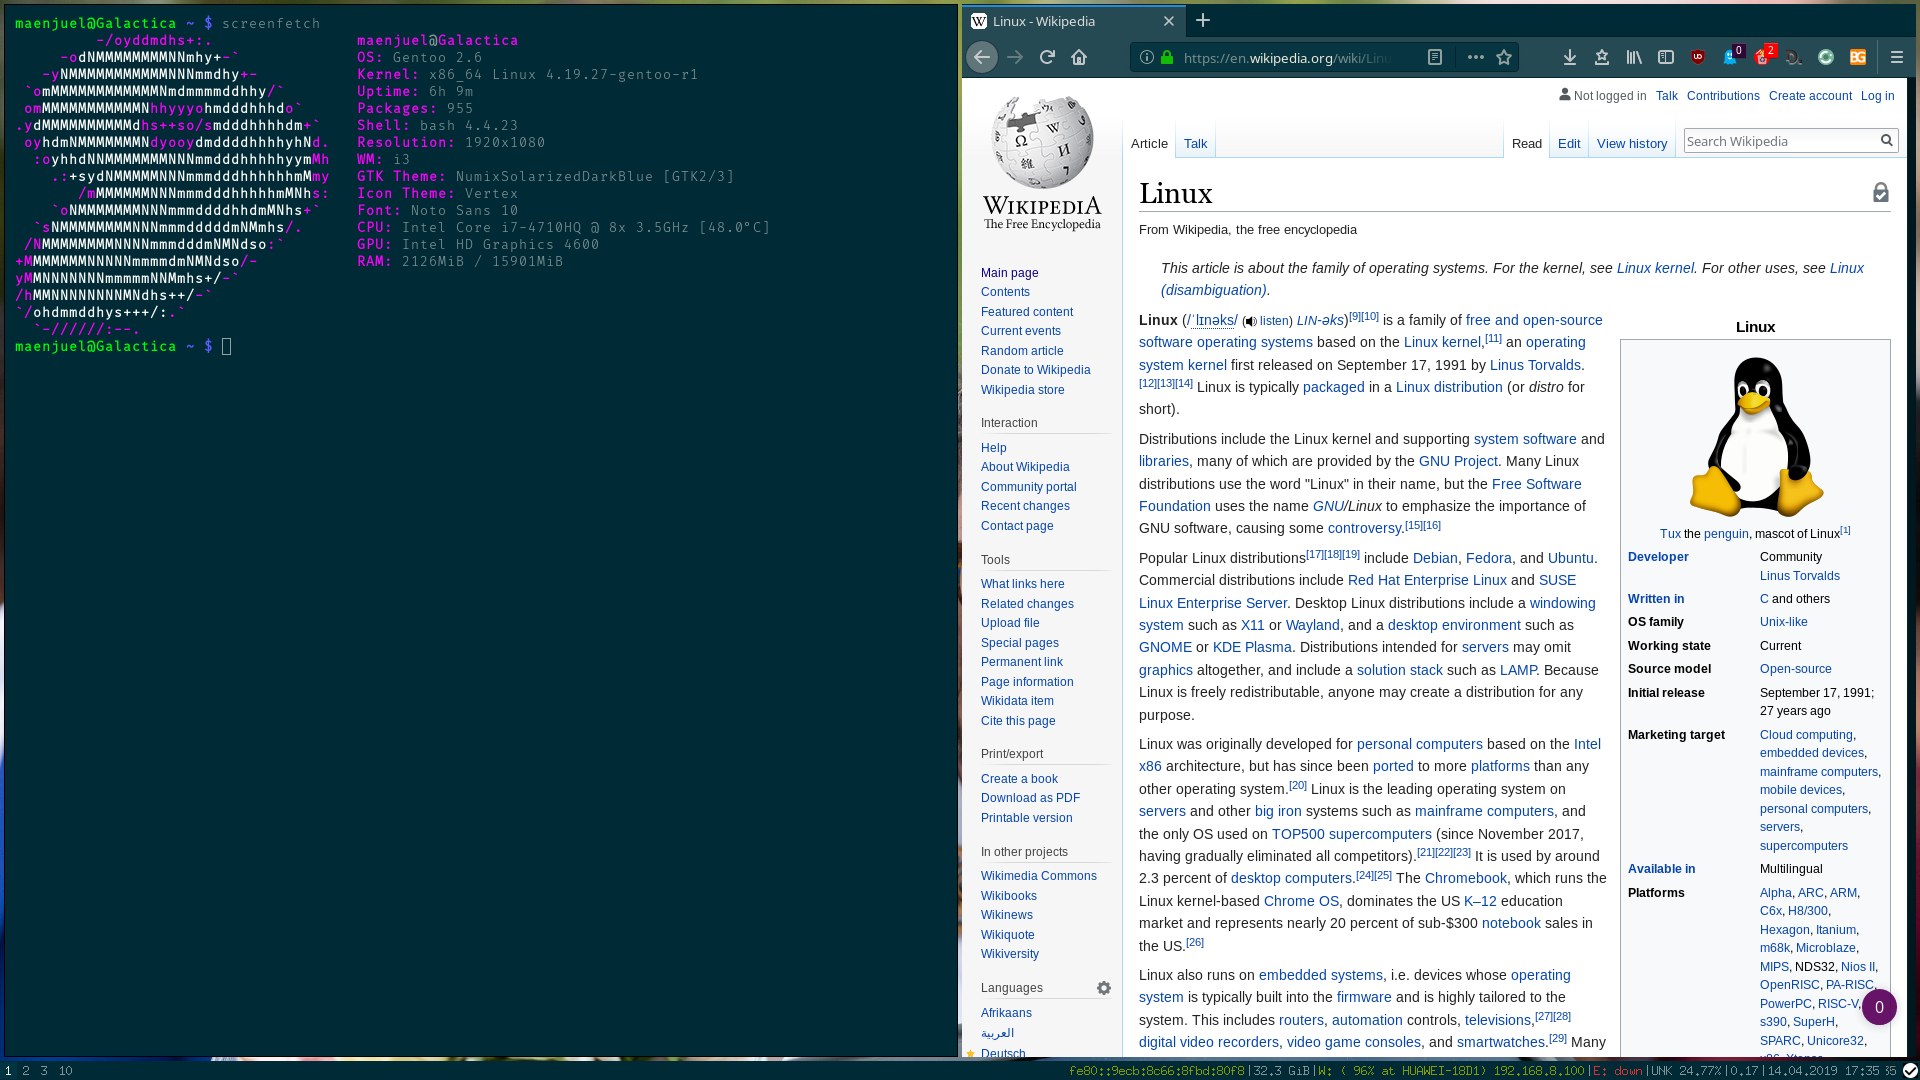Click the page protection padlock icon
The height and width of the screenshot is (1080, 1920).
click(x=1881, y=193)
